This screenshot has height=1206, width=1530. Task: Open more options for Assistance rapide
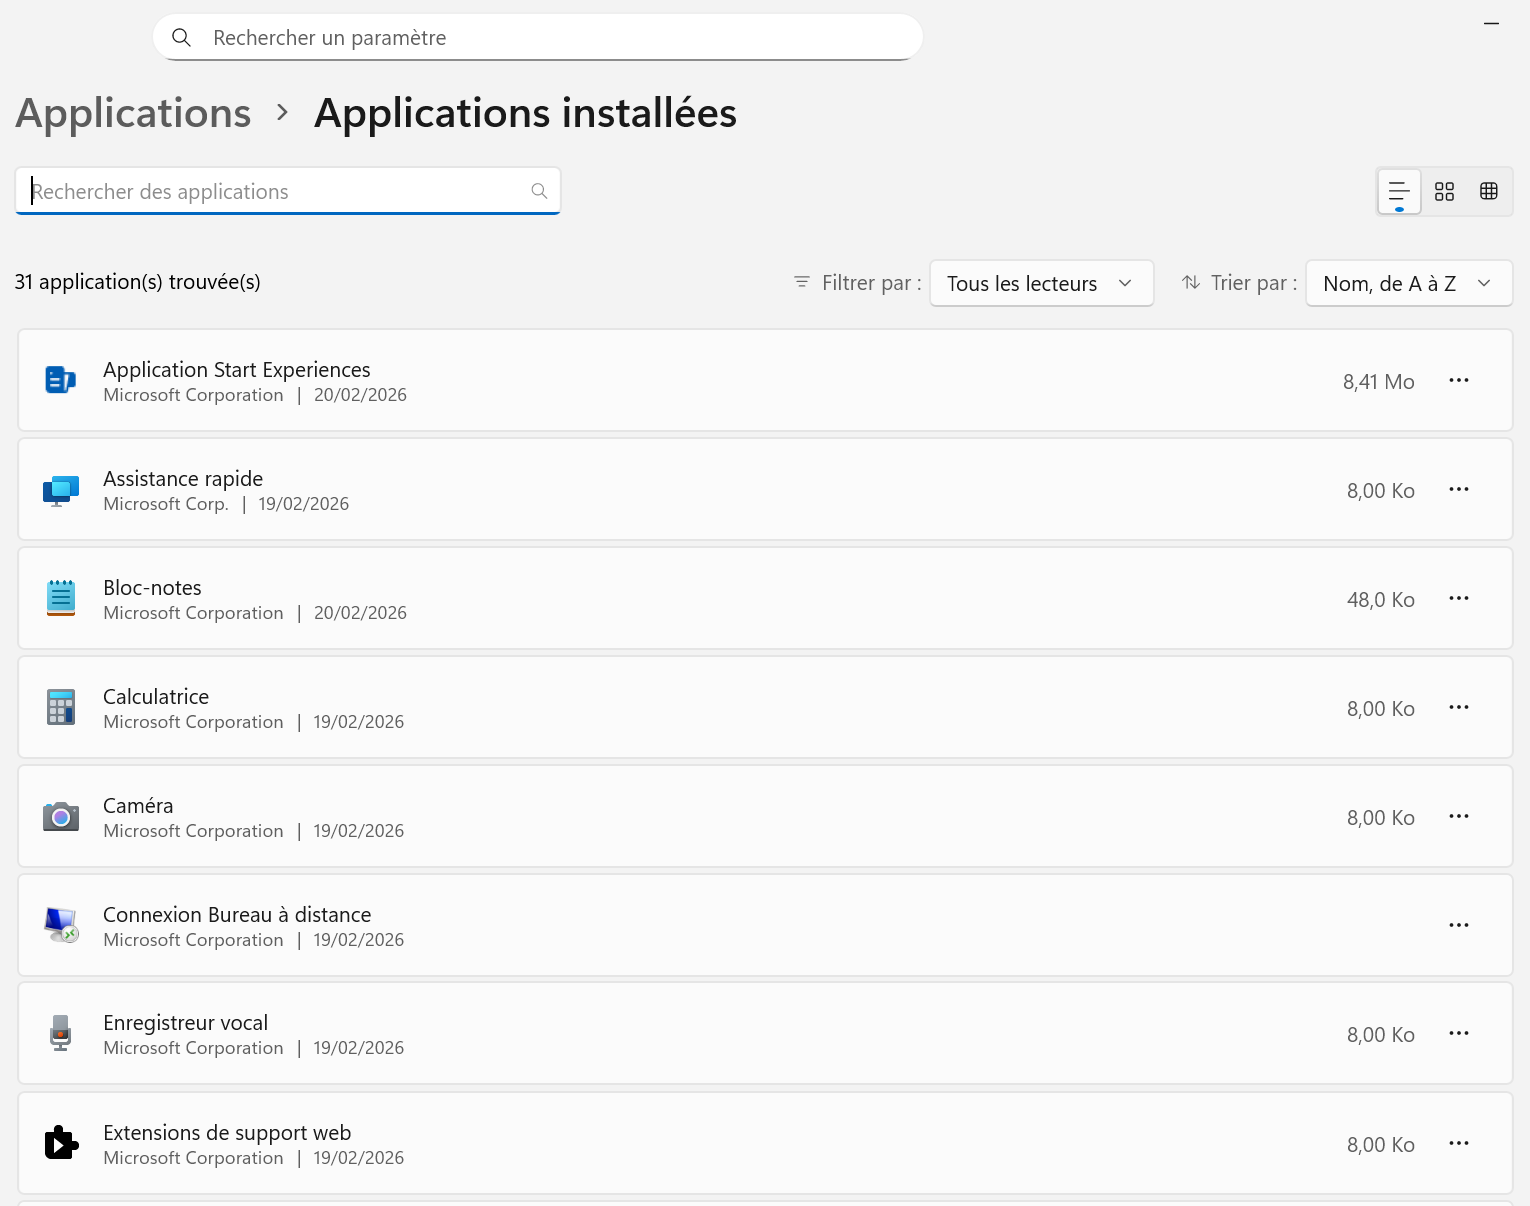point(1459,489)
